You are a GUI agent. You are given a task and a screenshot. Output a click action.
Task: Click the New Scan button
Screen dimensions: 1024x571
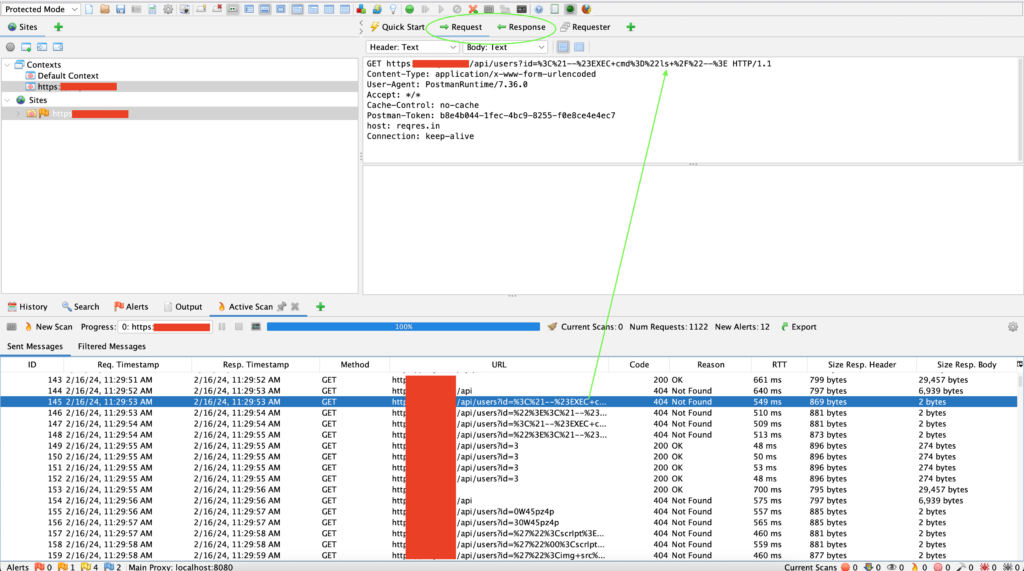click(x=48, y=327)
